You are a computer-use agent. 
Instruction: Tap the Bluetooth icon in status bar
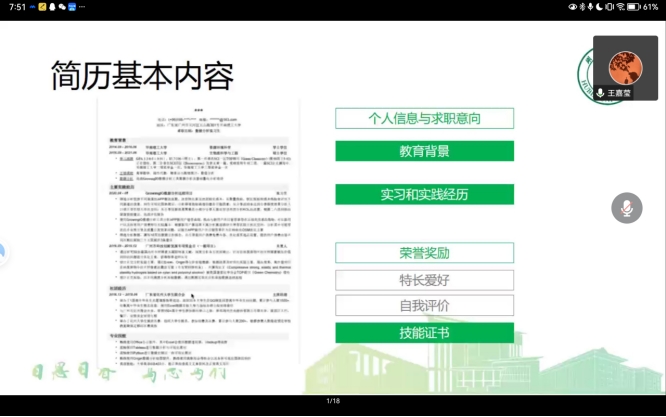584,6
